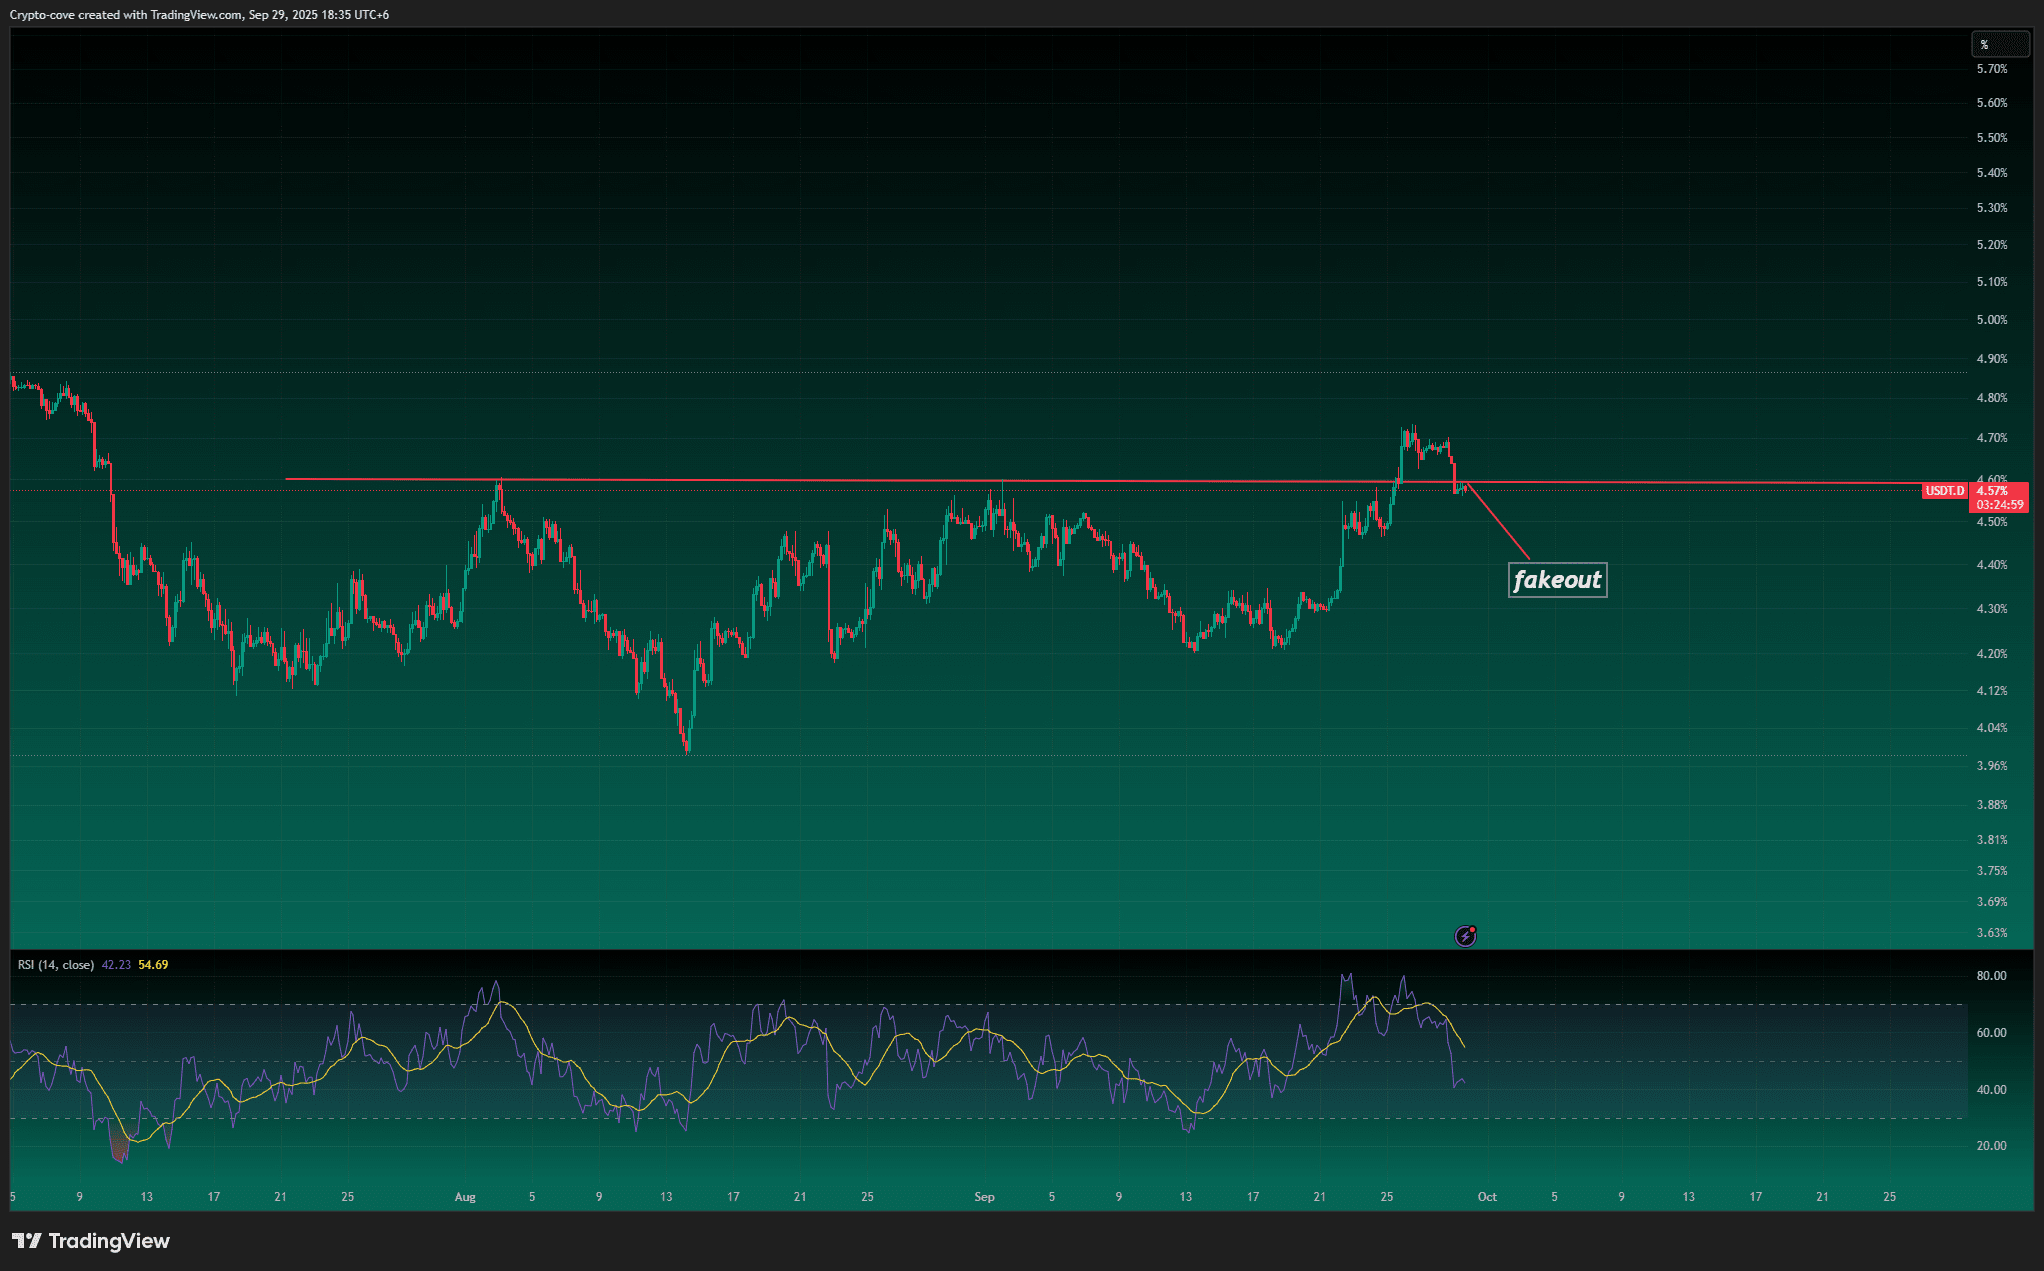Click the 5.00% price axis label
Screen dimensions: 2044x1271
click(x=1992, y=320)
